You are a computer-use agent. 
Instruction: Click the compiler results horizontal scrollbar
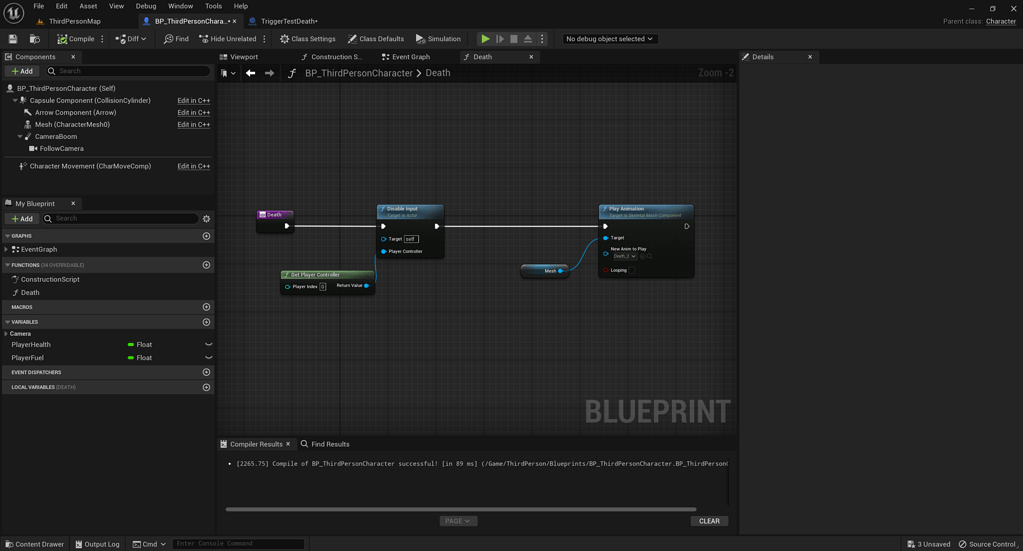460,509
